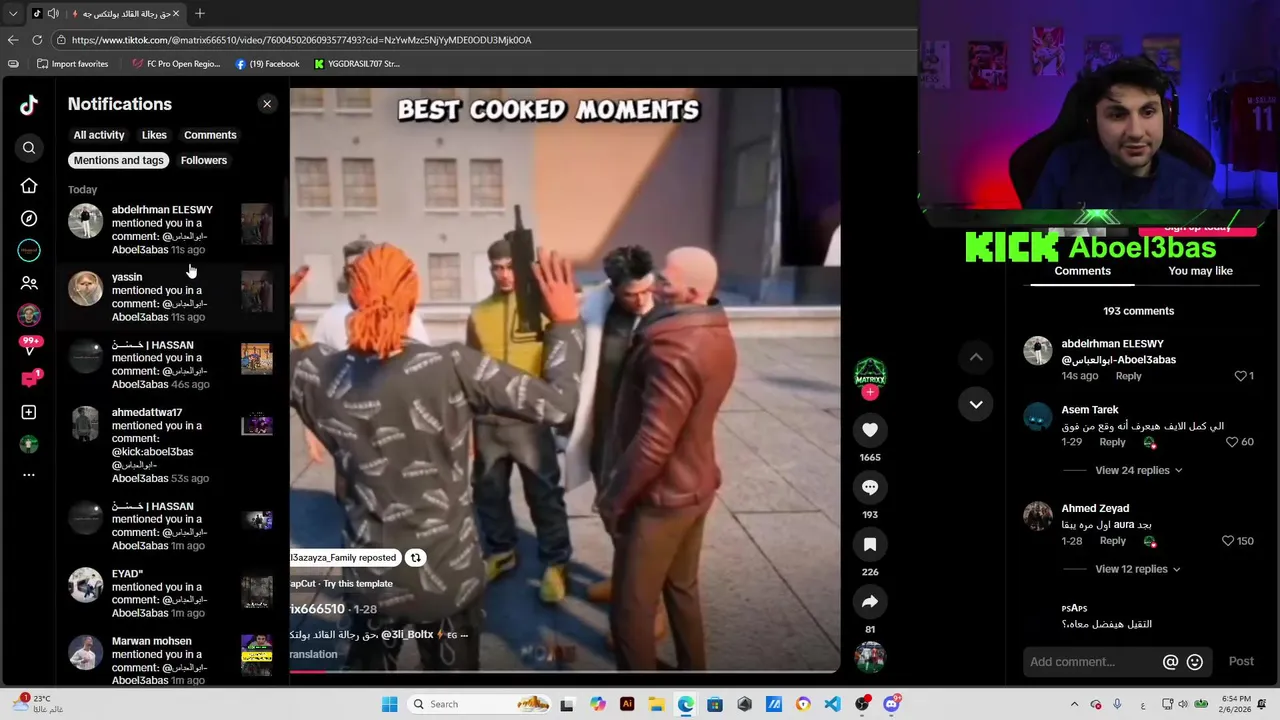Viewport: 1280px width, 720px height.
Task: Open ahmedattwa17's mention notification
Action: [170, 445]
